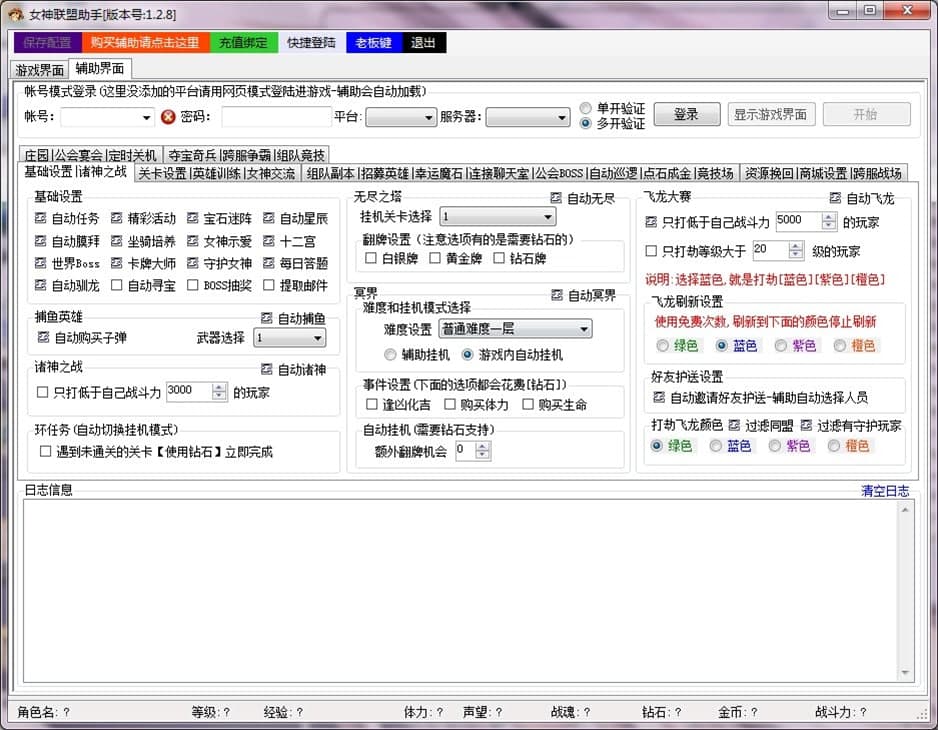The width and height of the screenshot is (938, 730).
Task: Toggle the 自动任务 checkbox
Action: pos(41,218)
